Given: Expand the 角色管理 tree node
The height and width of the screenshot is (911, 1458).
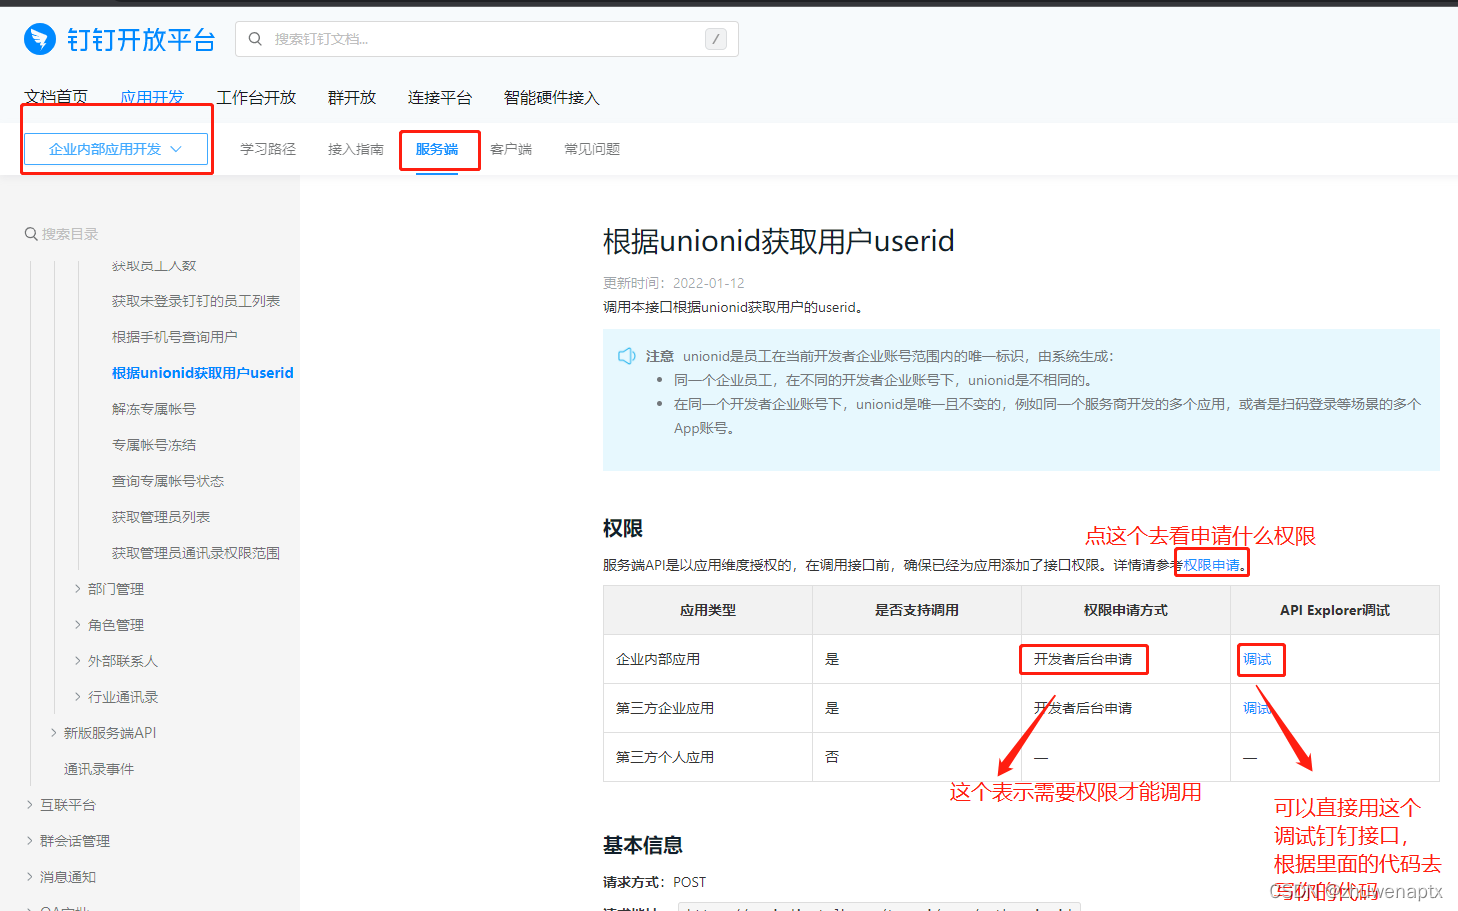Looking at the screenshot, I should coord(78,625).
